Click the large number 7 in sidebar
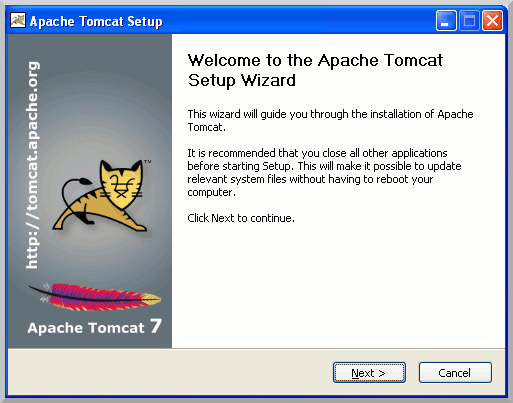Screen dimensions: 513x403 156,326
